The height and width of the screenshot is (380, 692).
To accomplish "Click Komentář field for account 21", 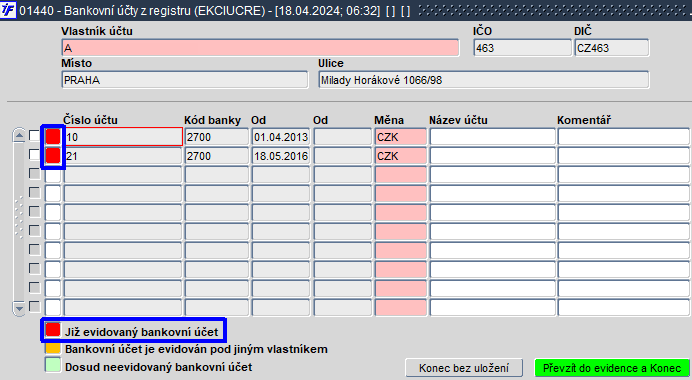I will [624, 156].
